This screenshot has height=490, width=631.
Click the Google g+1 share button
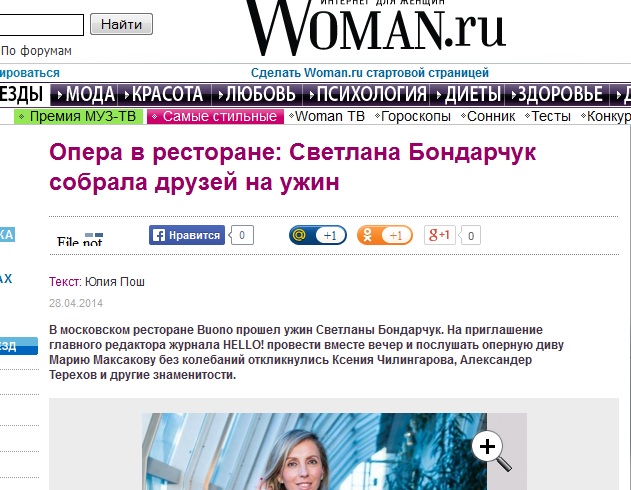[x=439, y=235]
